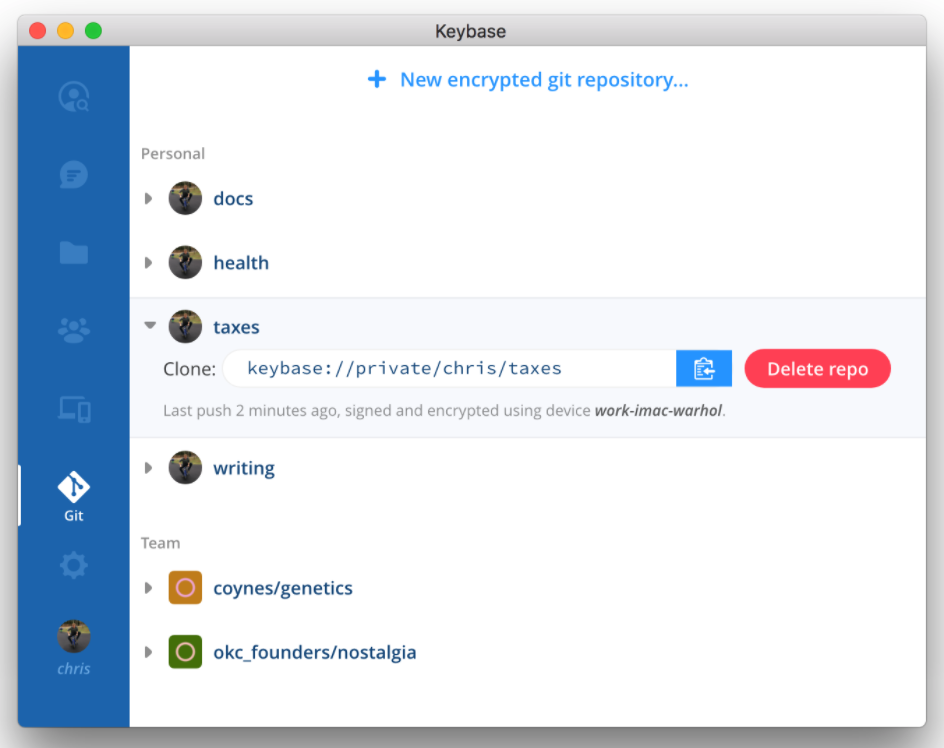Expand the coynes/genetics team repository

(x=148, y=588)
